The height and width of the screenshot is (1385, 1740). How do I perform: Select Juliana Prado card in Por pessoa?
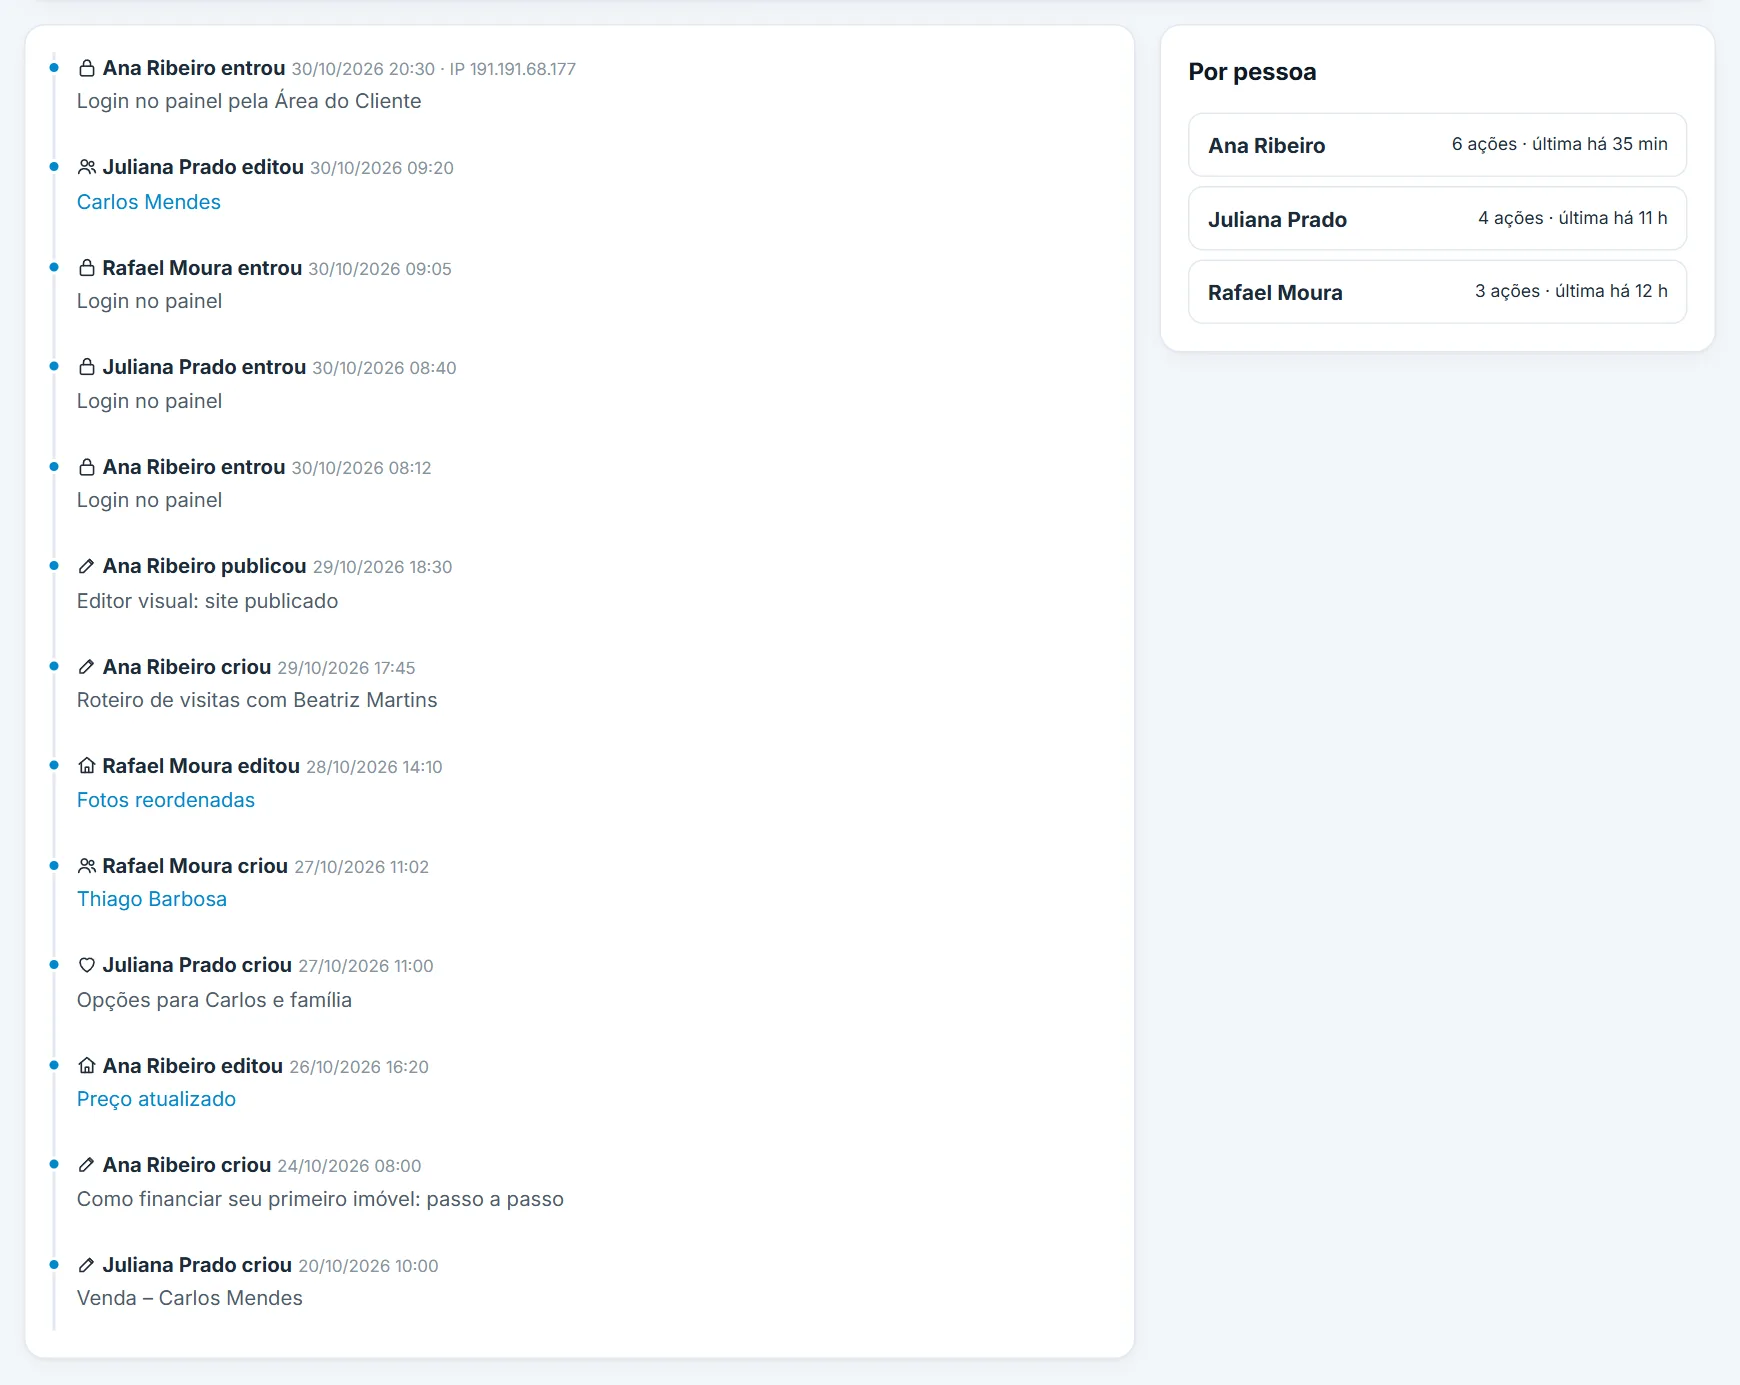tap(1437, 219)
